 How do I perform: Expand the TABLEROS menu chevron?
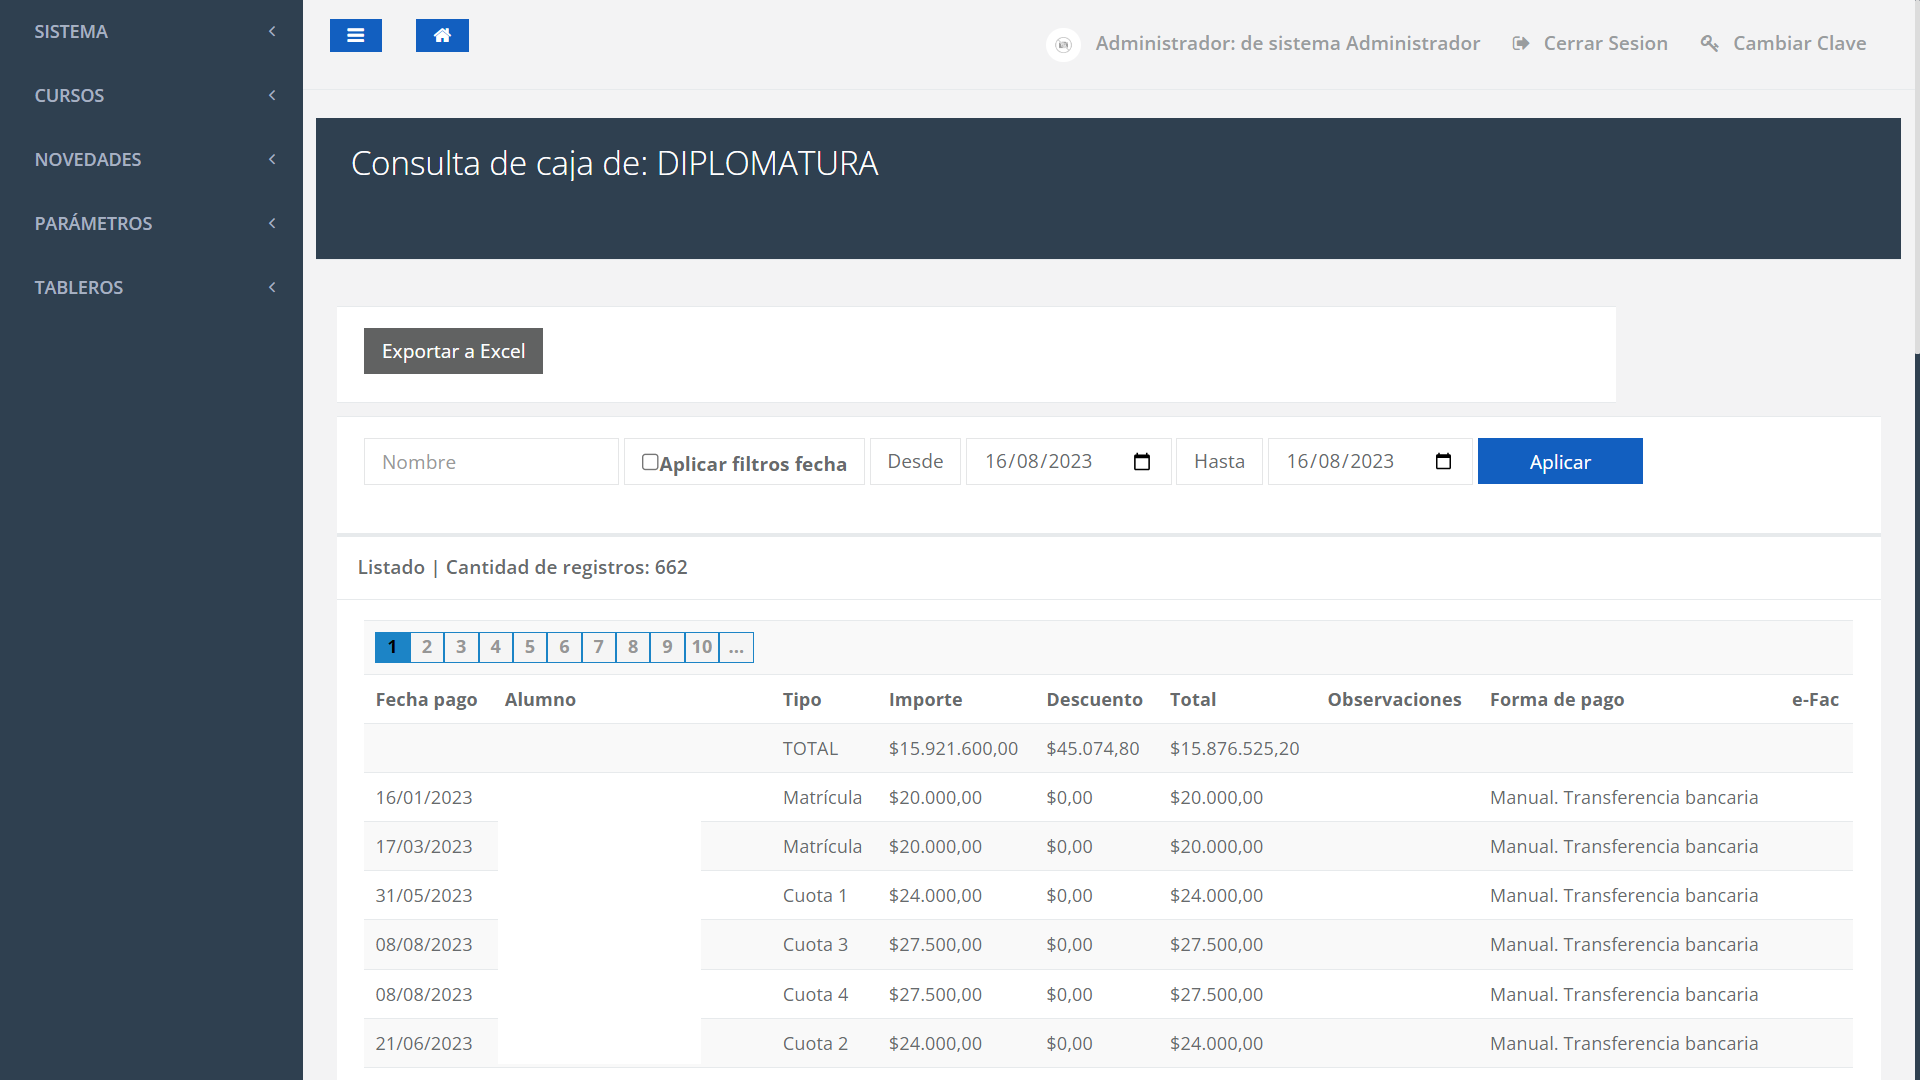(x=272, y=288)
